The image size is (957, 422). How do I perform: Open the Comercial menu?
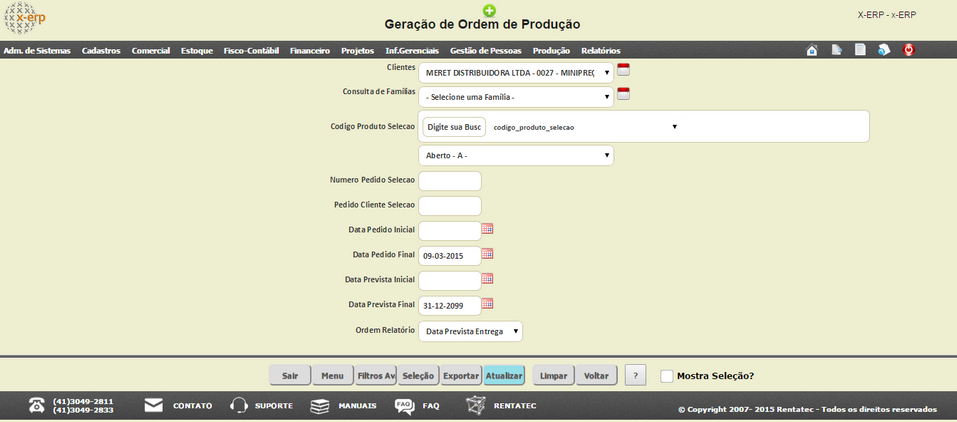[x=151, y=51]
